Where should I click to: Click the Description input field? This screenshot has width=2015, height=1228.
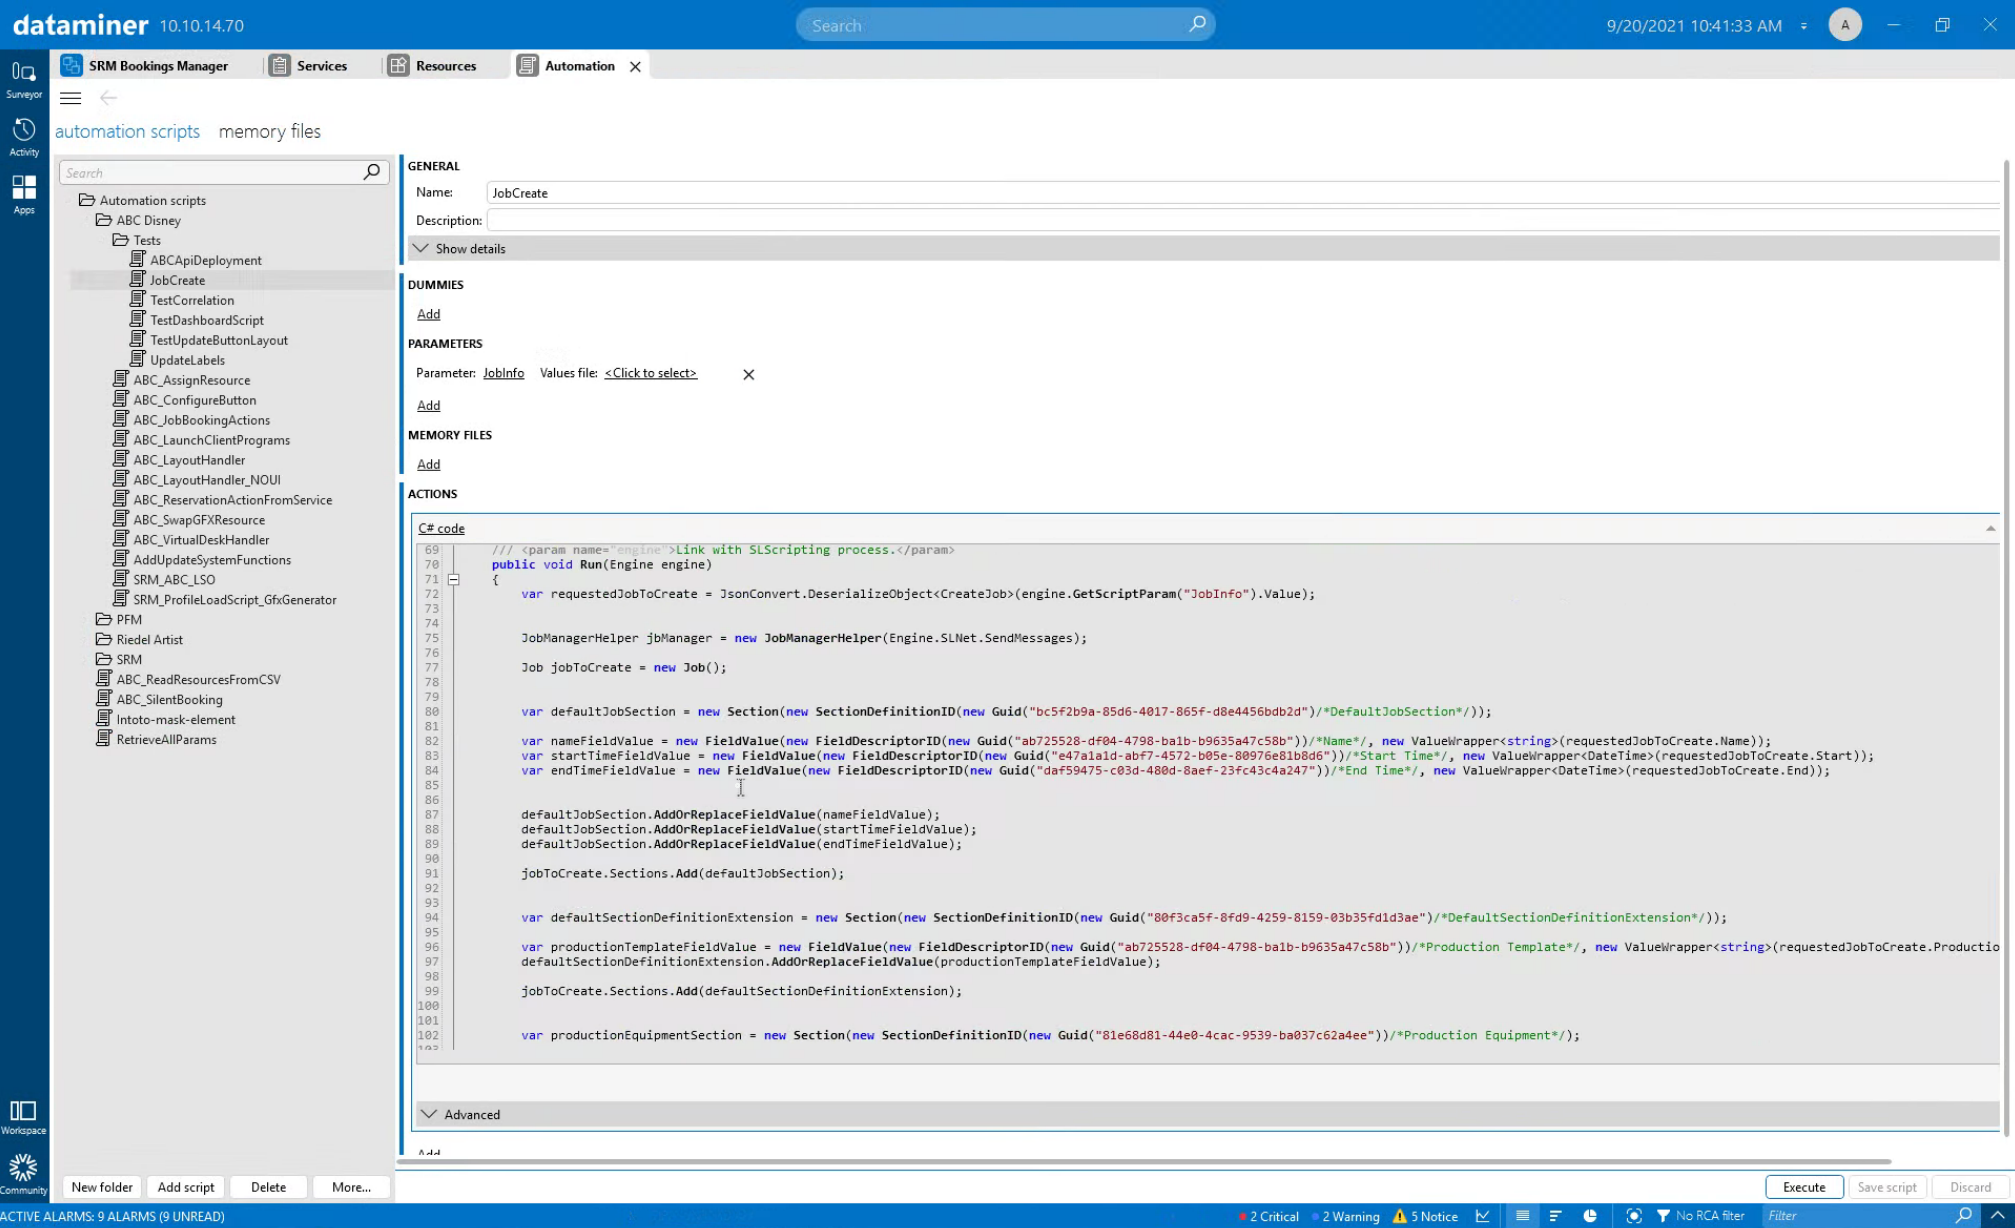coord(1242,220)
